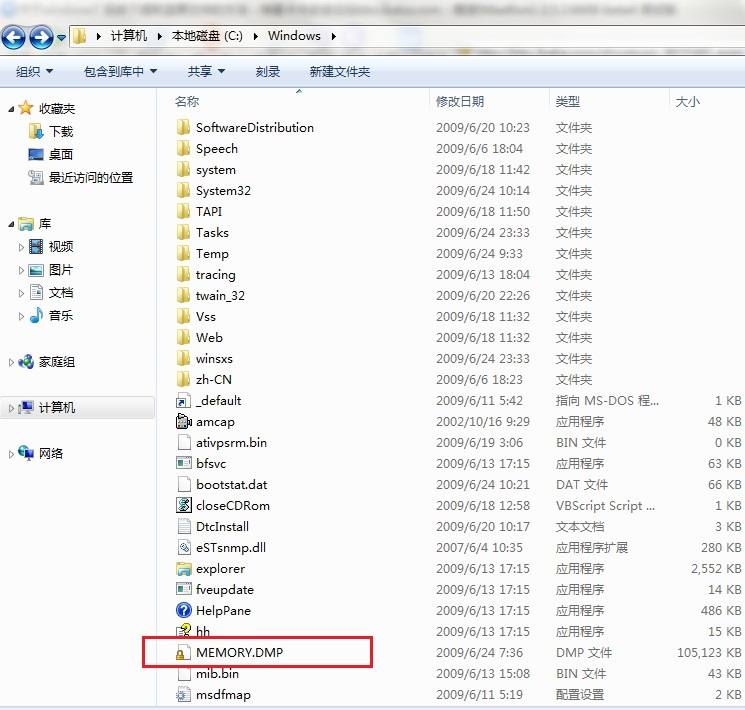Viewport: 745px width, 710px height.
Task: Select the MEMORY.DMP file icon
Action: 181,653
